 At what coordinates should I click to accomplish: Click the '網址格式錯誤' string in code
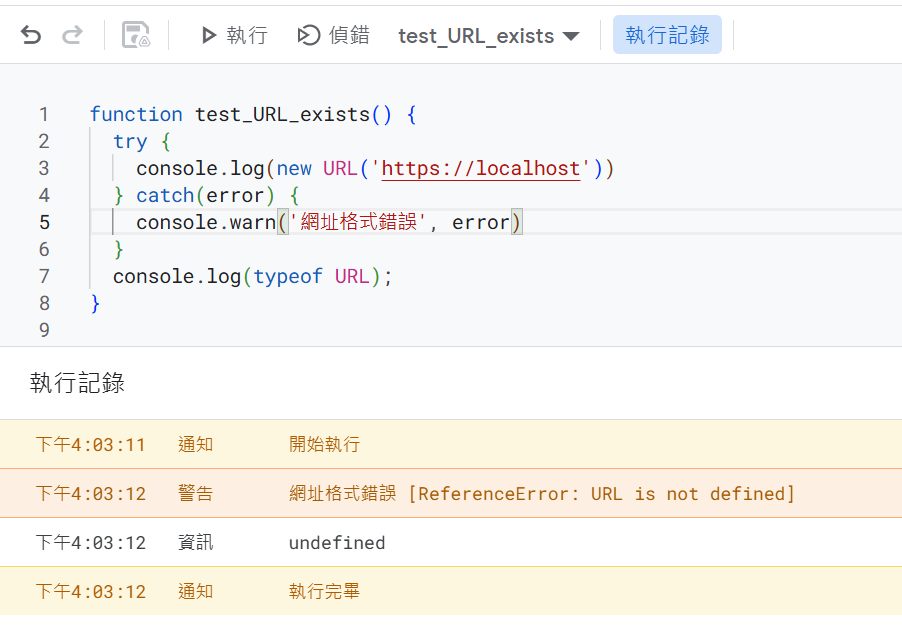click(357, 222)
